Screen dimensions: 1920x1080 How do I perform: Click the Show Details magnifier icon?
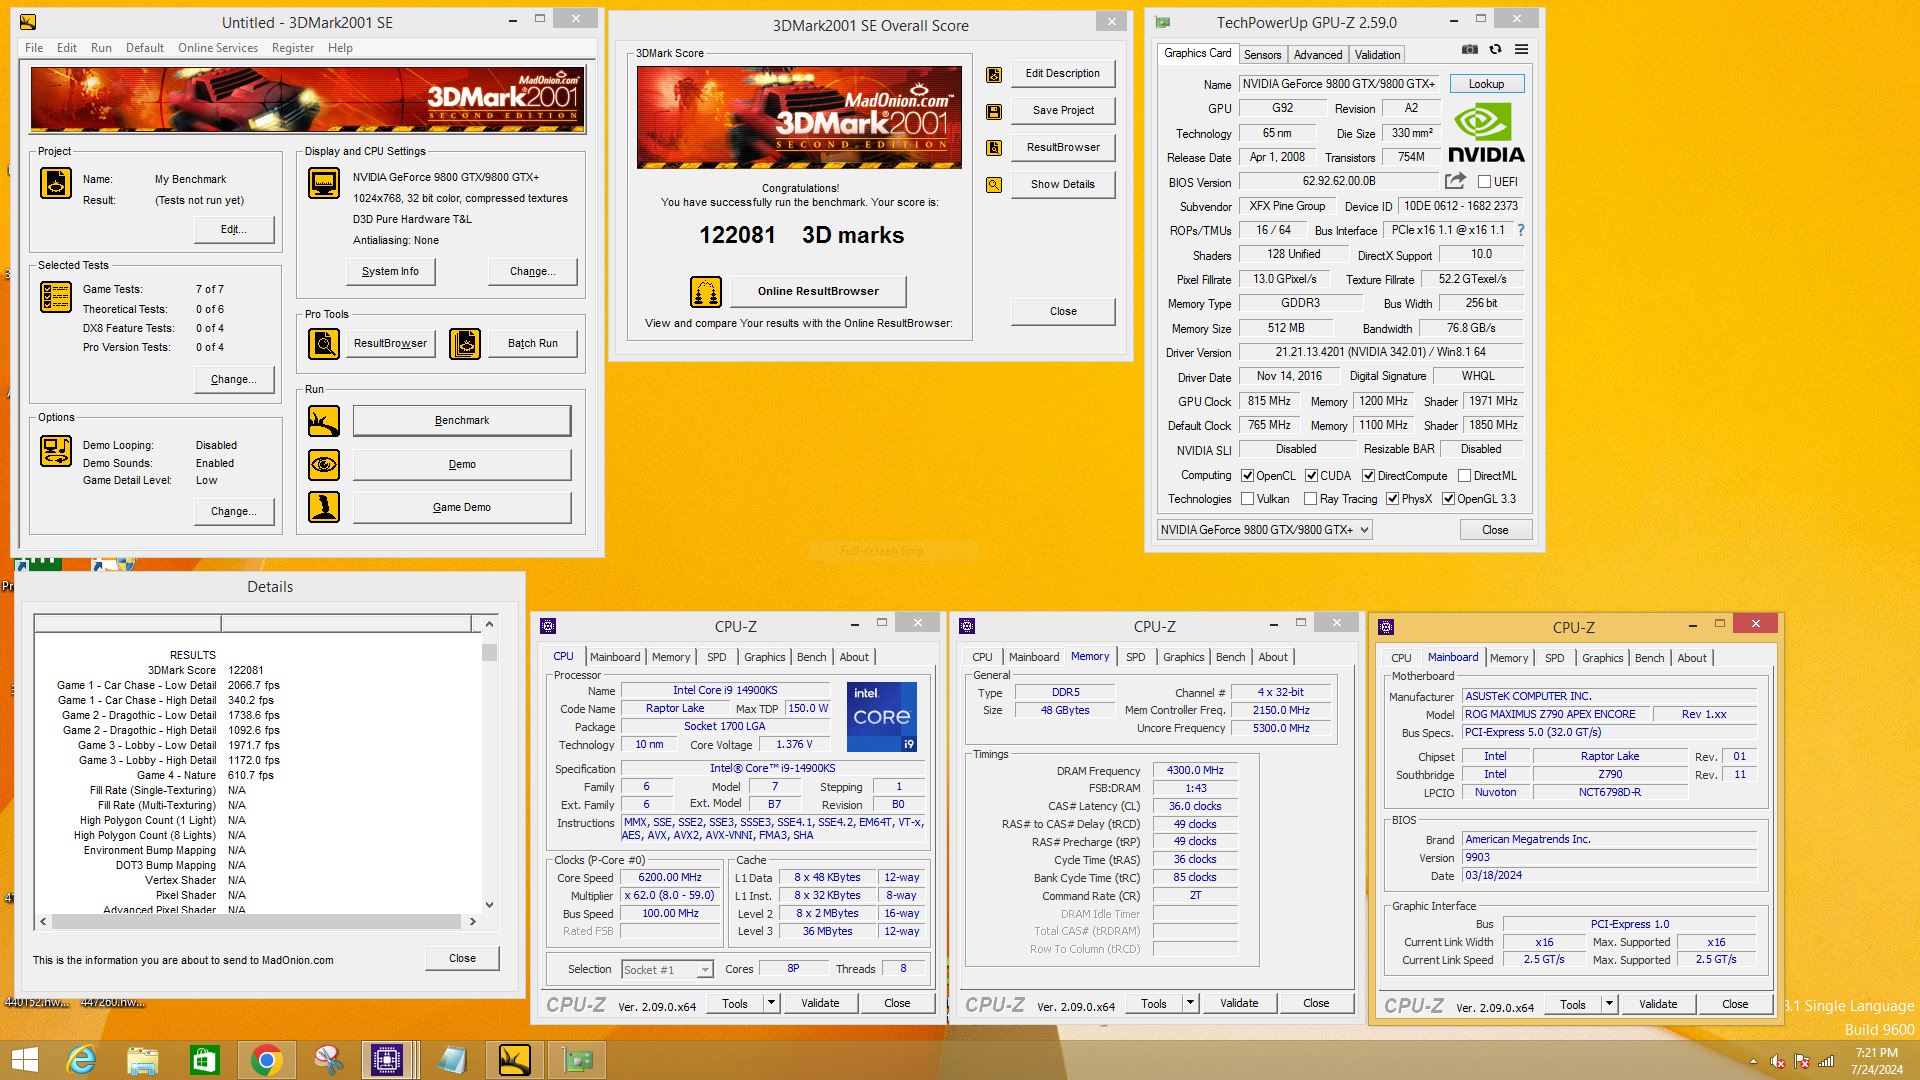click(994, 185)
